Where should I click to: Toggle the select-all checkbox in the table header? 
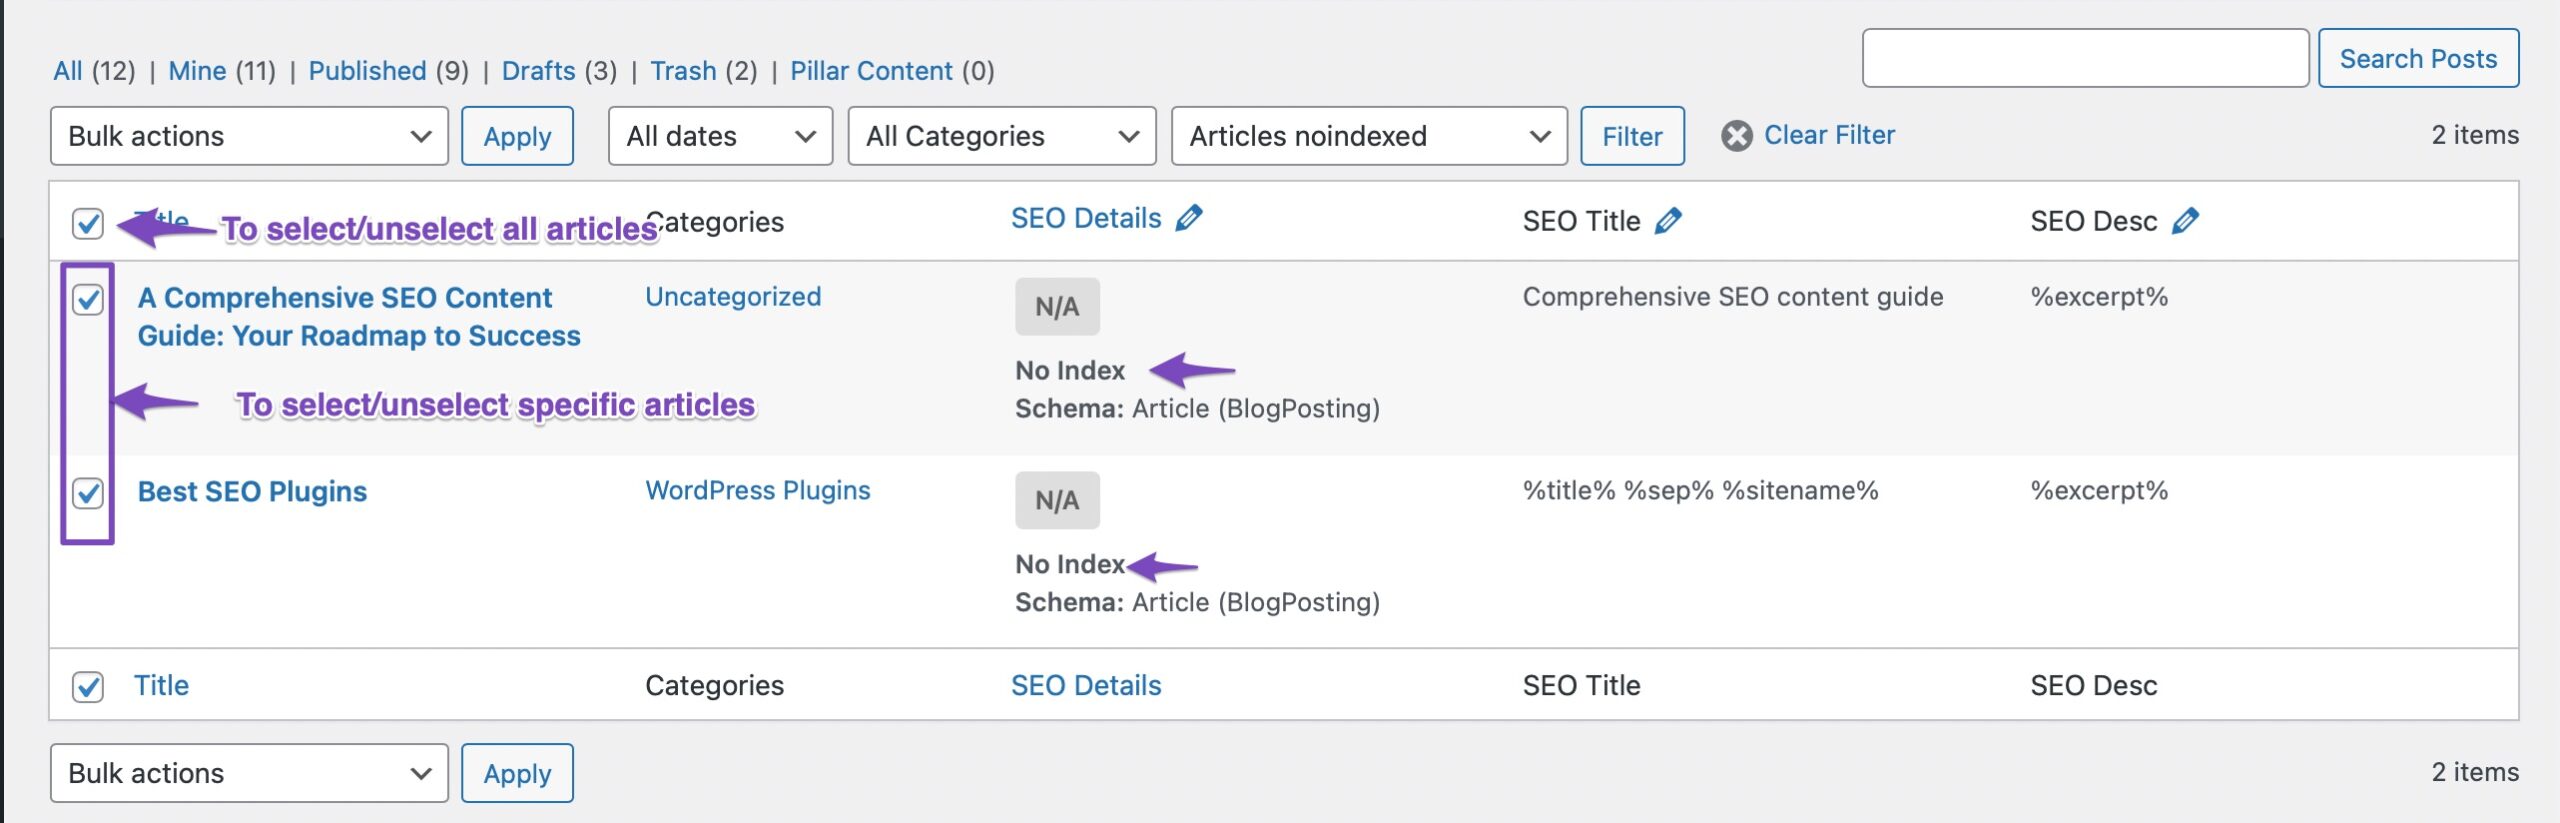[88, 223]
